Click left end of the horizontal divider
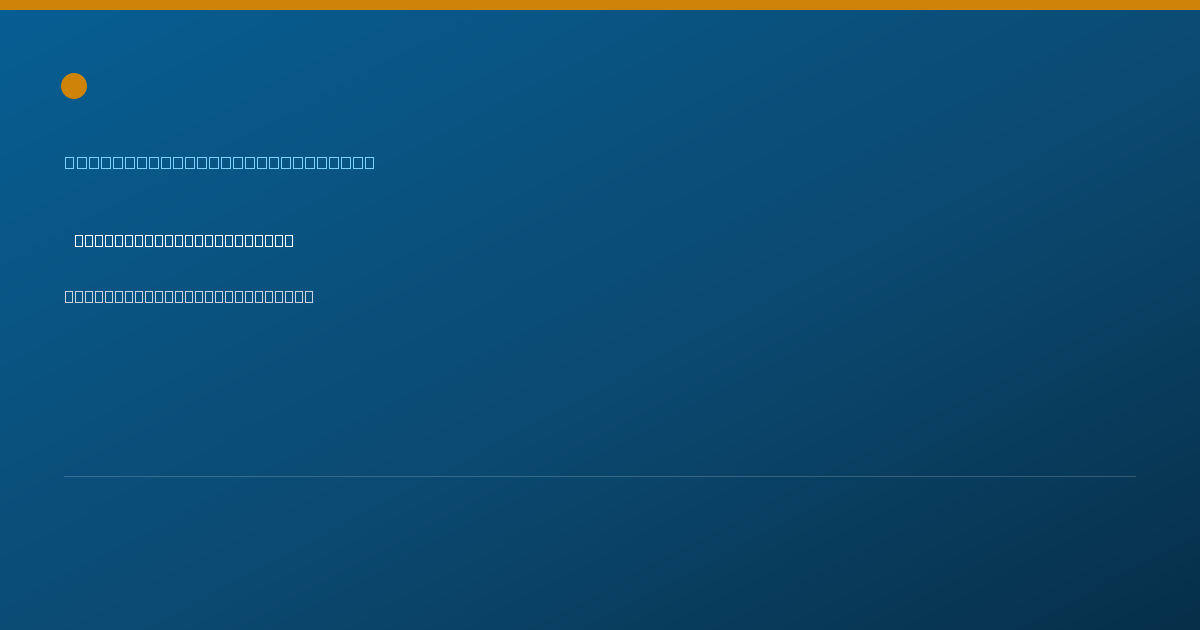This screenshot has width=1200, height=630. point(66,476)
